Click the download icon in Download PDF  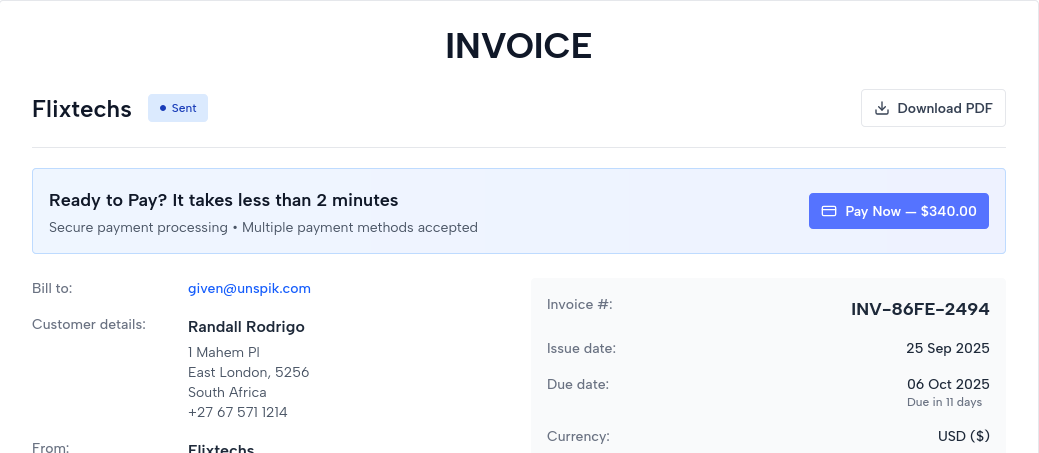coord(882,109)
